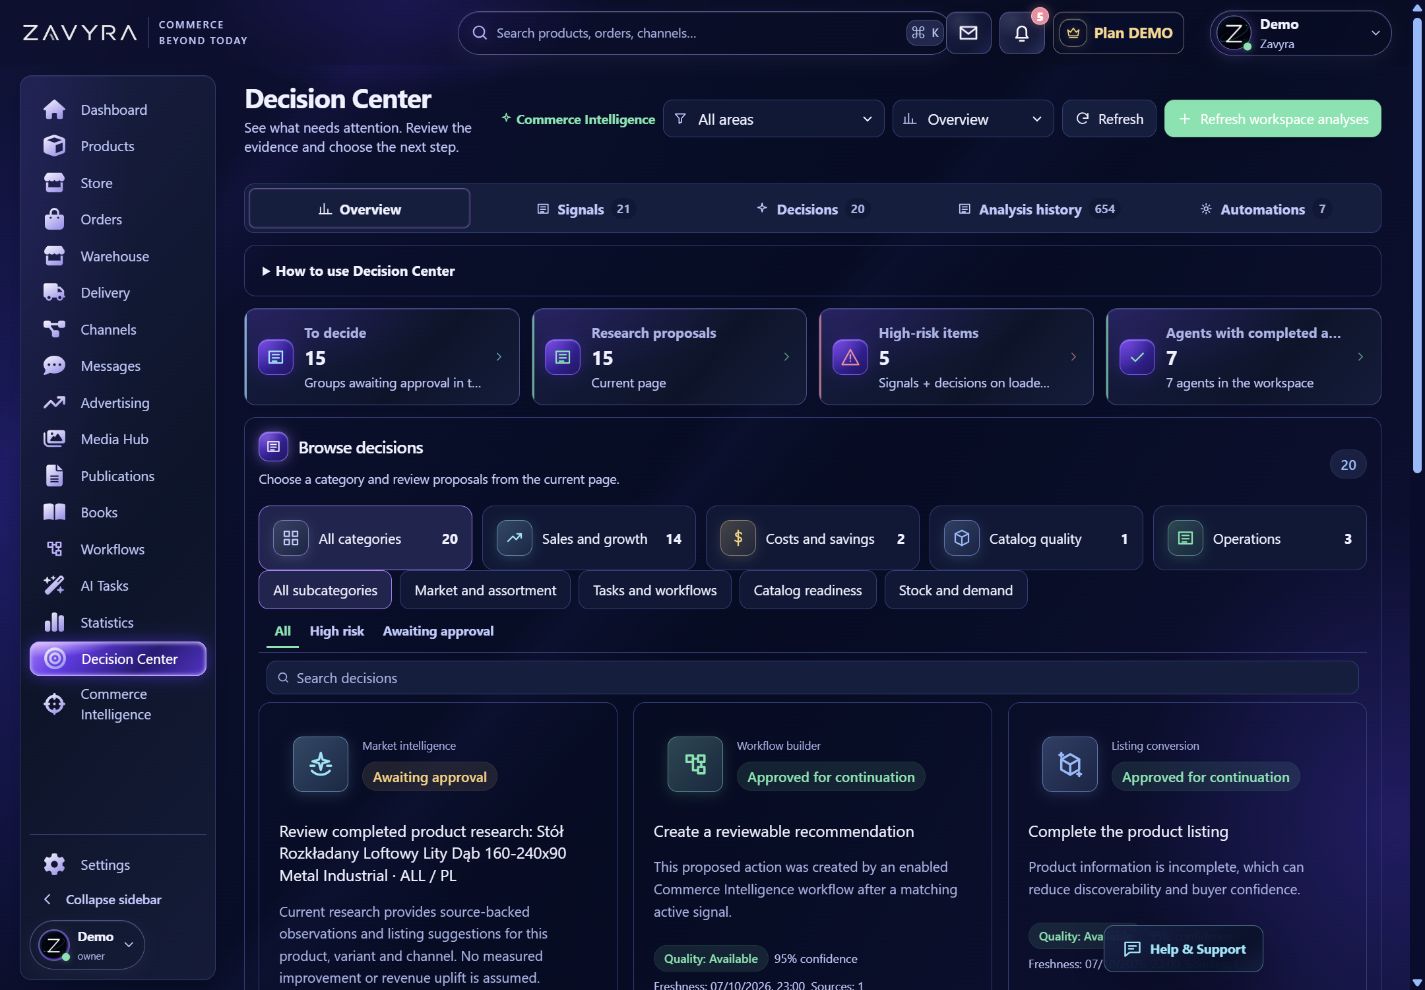Image resolution: width=1425 pixels, height=990 pixels.
Task: Open the Orders shopping bag icon
Action: tap(54, 219)
